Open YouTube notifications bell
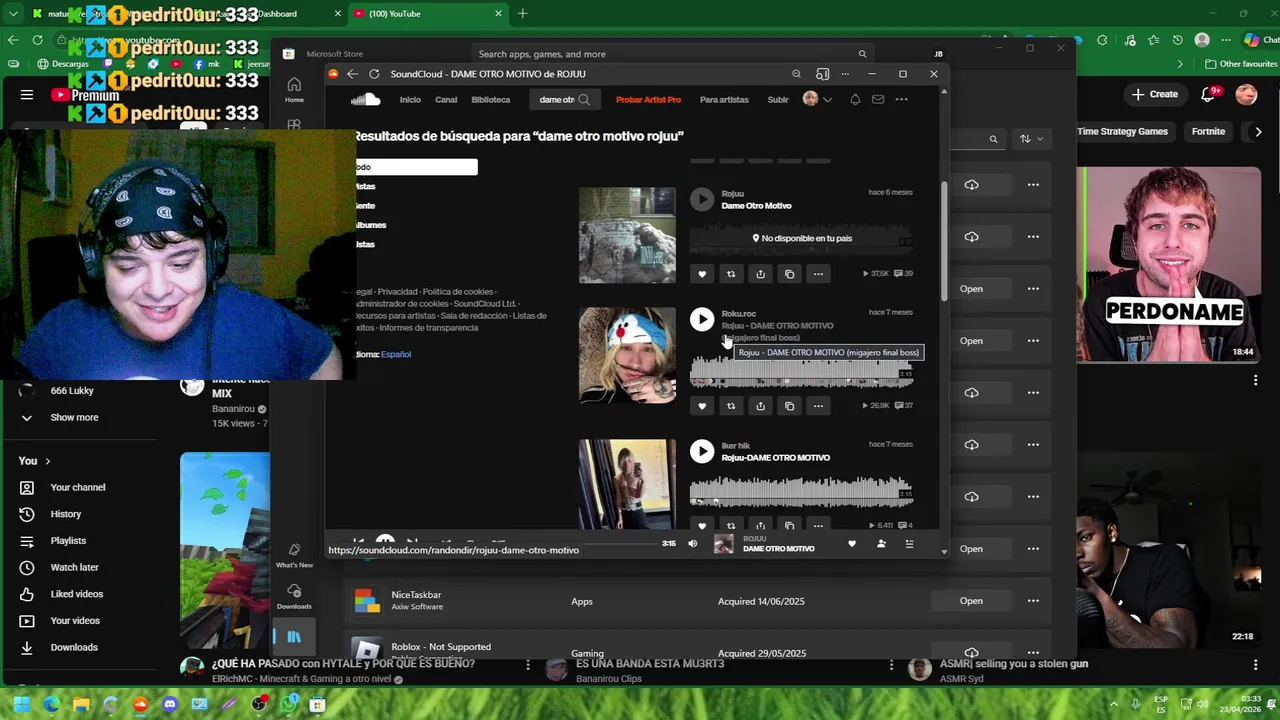The image size is (1280, 720). tap(1209, 94)
